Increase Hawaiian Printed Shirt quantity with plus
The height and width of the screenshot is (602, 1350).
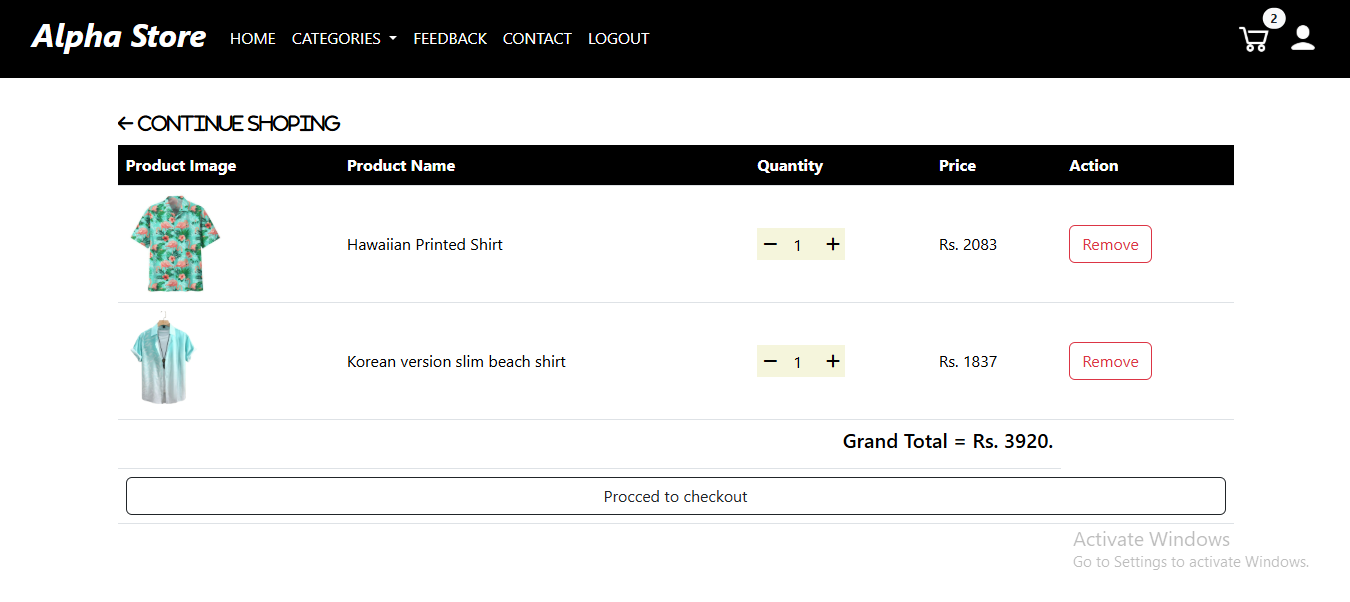(832, 244)
